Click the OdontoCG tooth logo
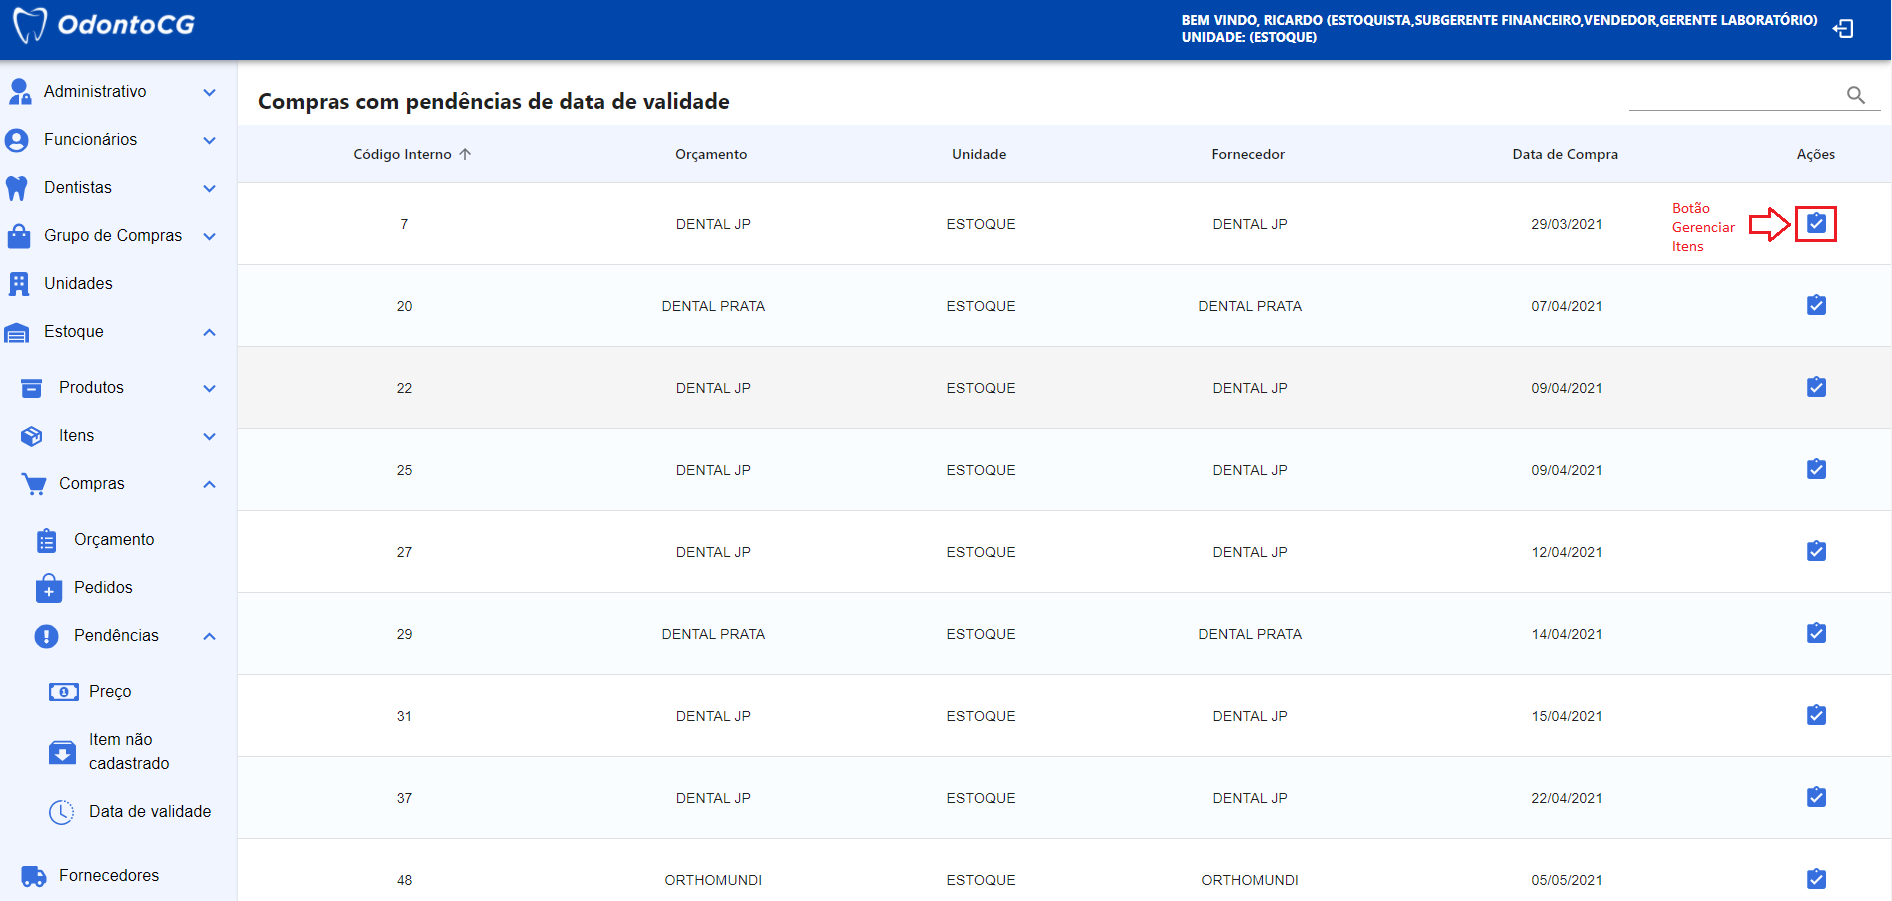Viewport: 1892px width, 901px height. point(30,26)
